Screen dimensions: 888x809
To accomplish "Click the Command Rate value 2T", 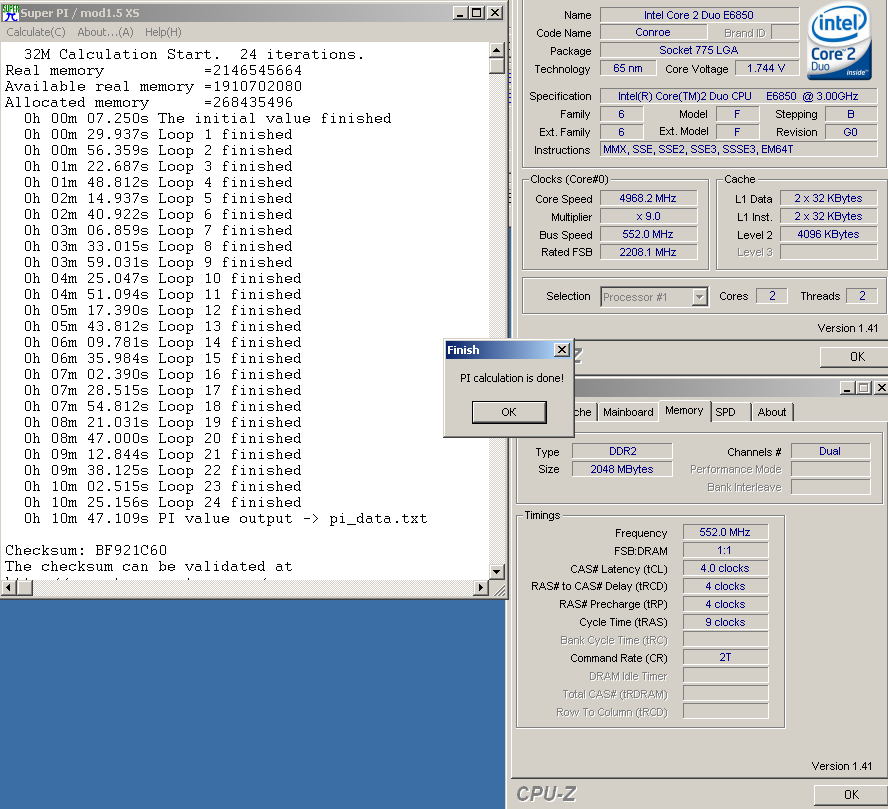I will click(725, 657).
